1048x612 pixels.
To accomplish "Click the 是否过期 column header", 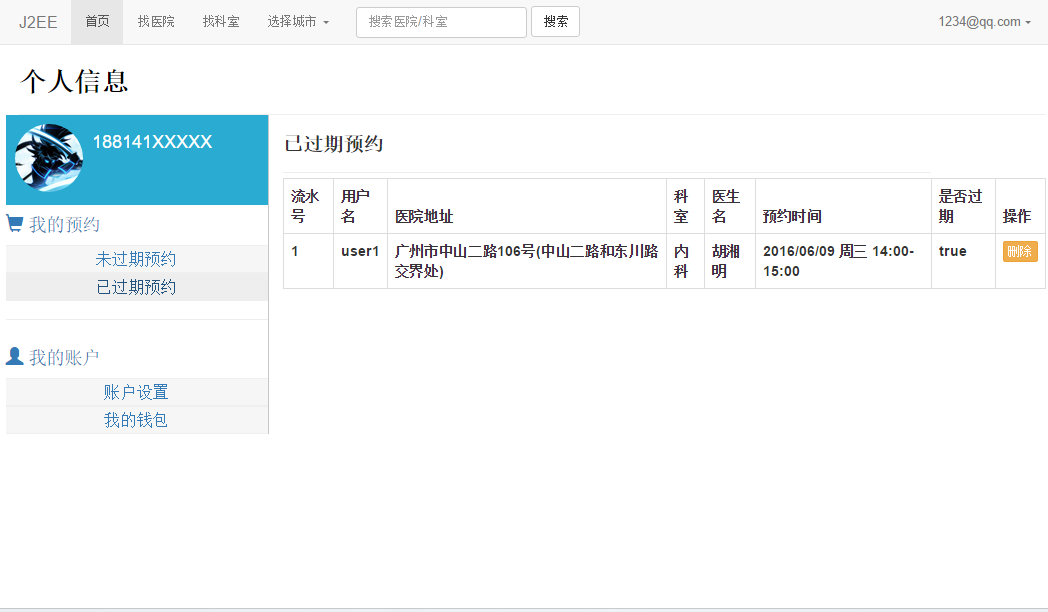I will tap(963, 206).
